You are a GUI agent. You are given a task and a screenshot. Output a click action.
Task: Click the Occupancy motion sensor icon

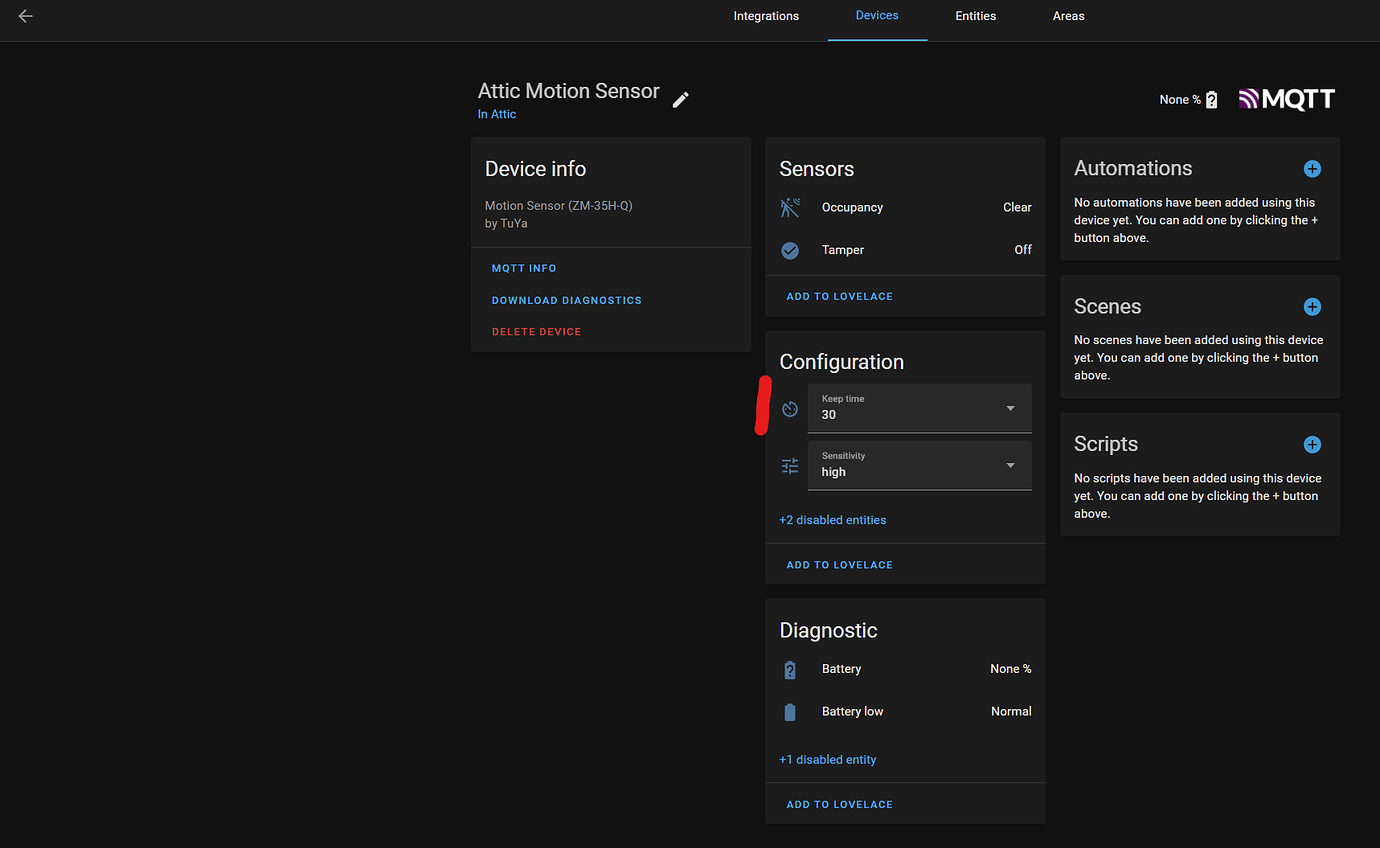point(790,207)
